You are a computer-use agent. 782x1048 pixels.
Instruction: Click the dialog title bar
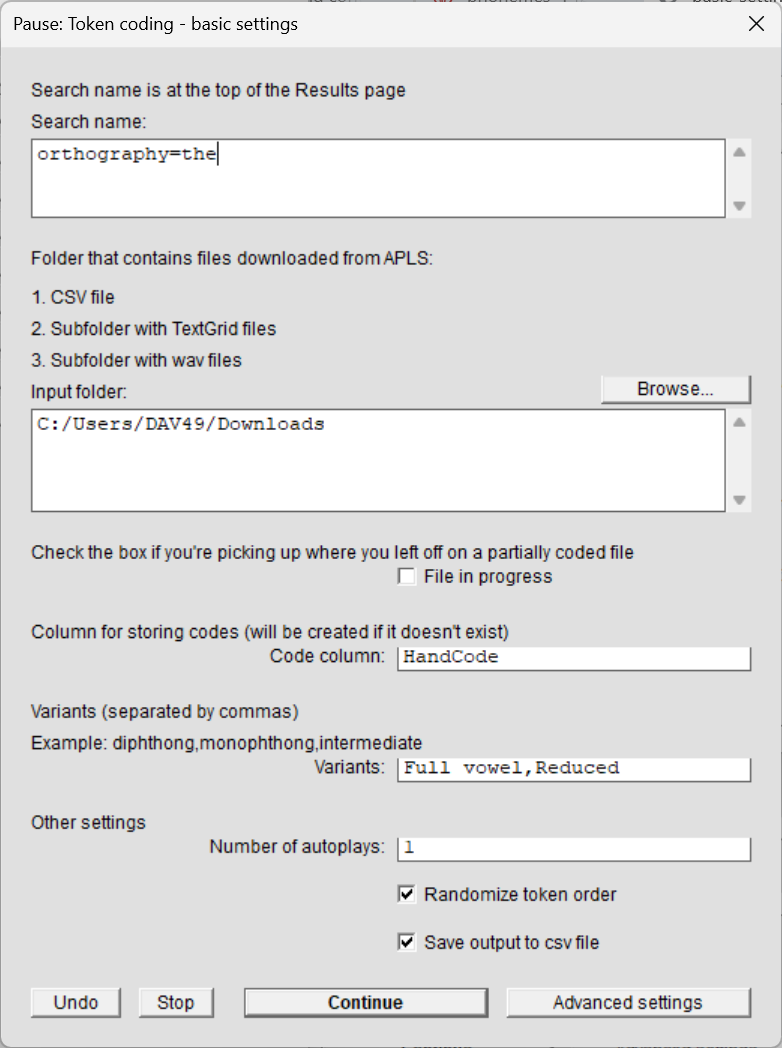click(x=380, y=24)
